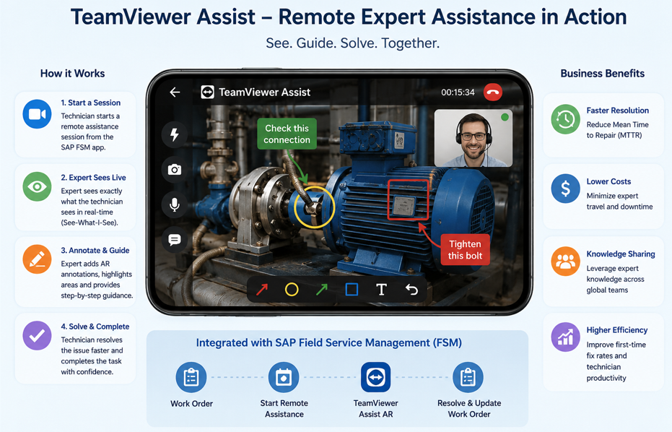Select the green arrow annotation tool
The image size is (672, 432).
pos(321,290)
